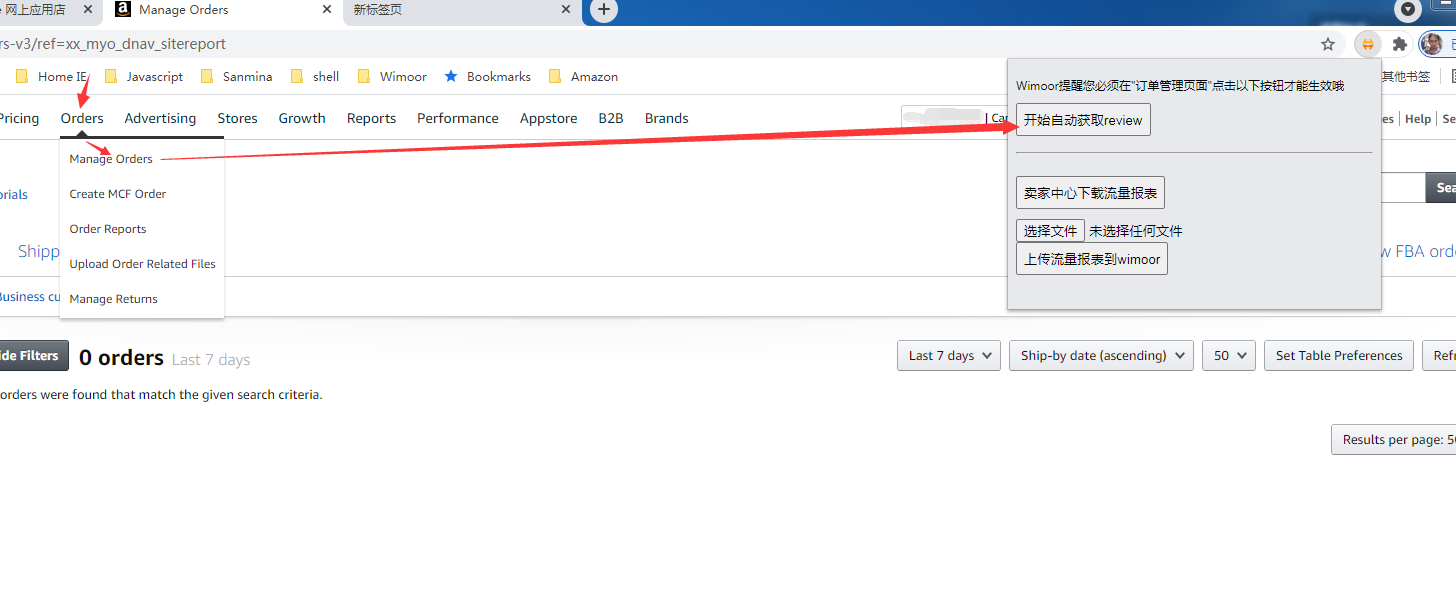Click the 未选择任何文件 file status text
Image resolution: width=1456 pixels, height=591 pixels.
point(1136,231)
